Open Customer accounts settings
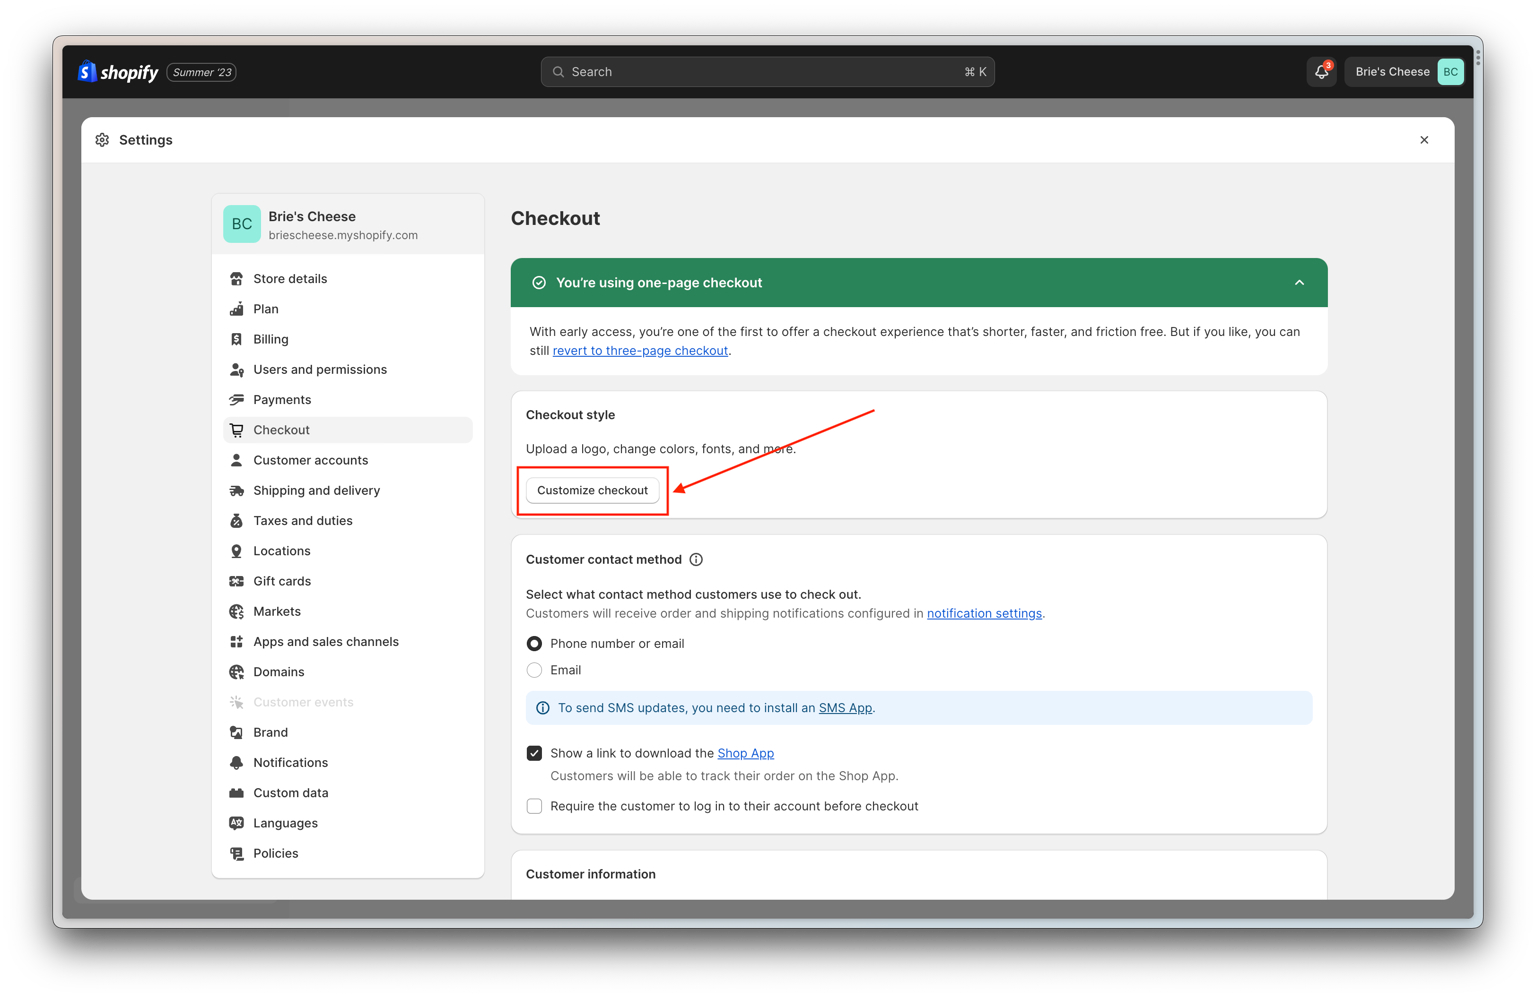 point(348,460)
